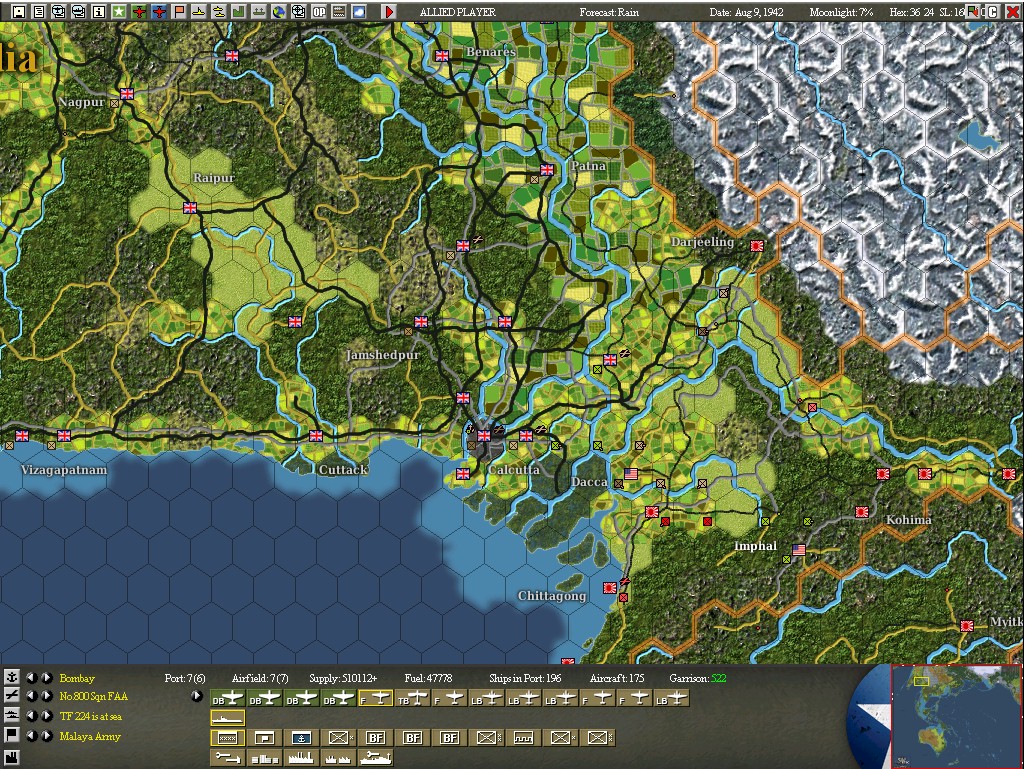Click the green industry chart toolbar icon

pos(239,11)
